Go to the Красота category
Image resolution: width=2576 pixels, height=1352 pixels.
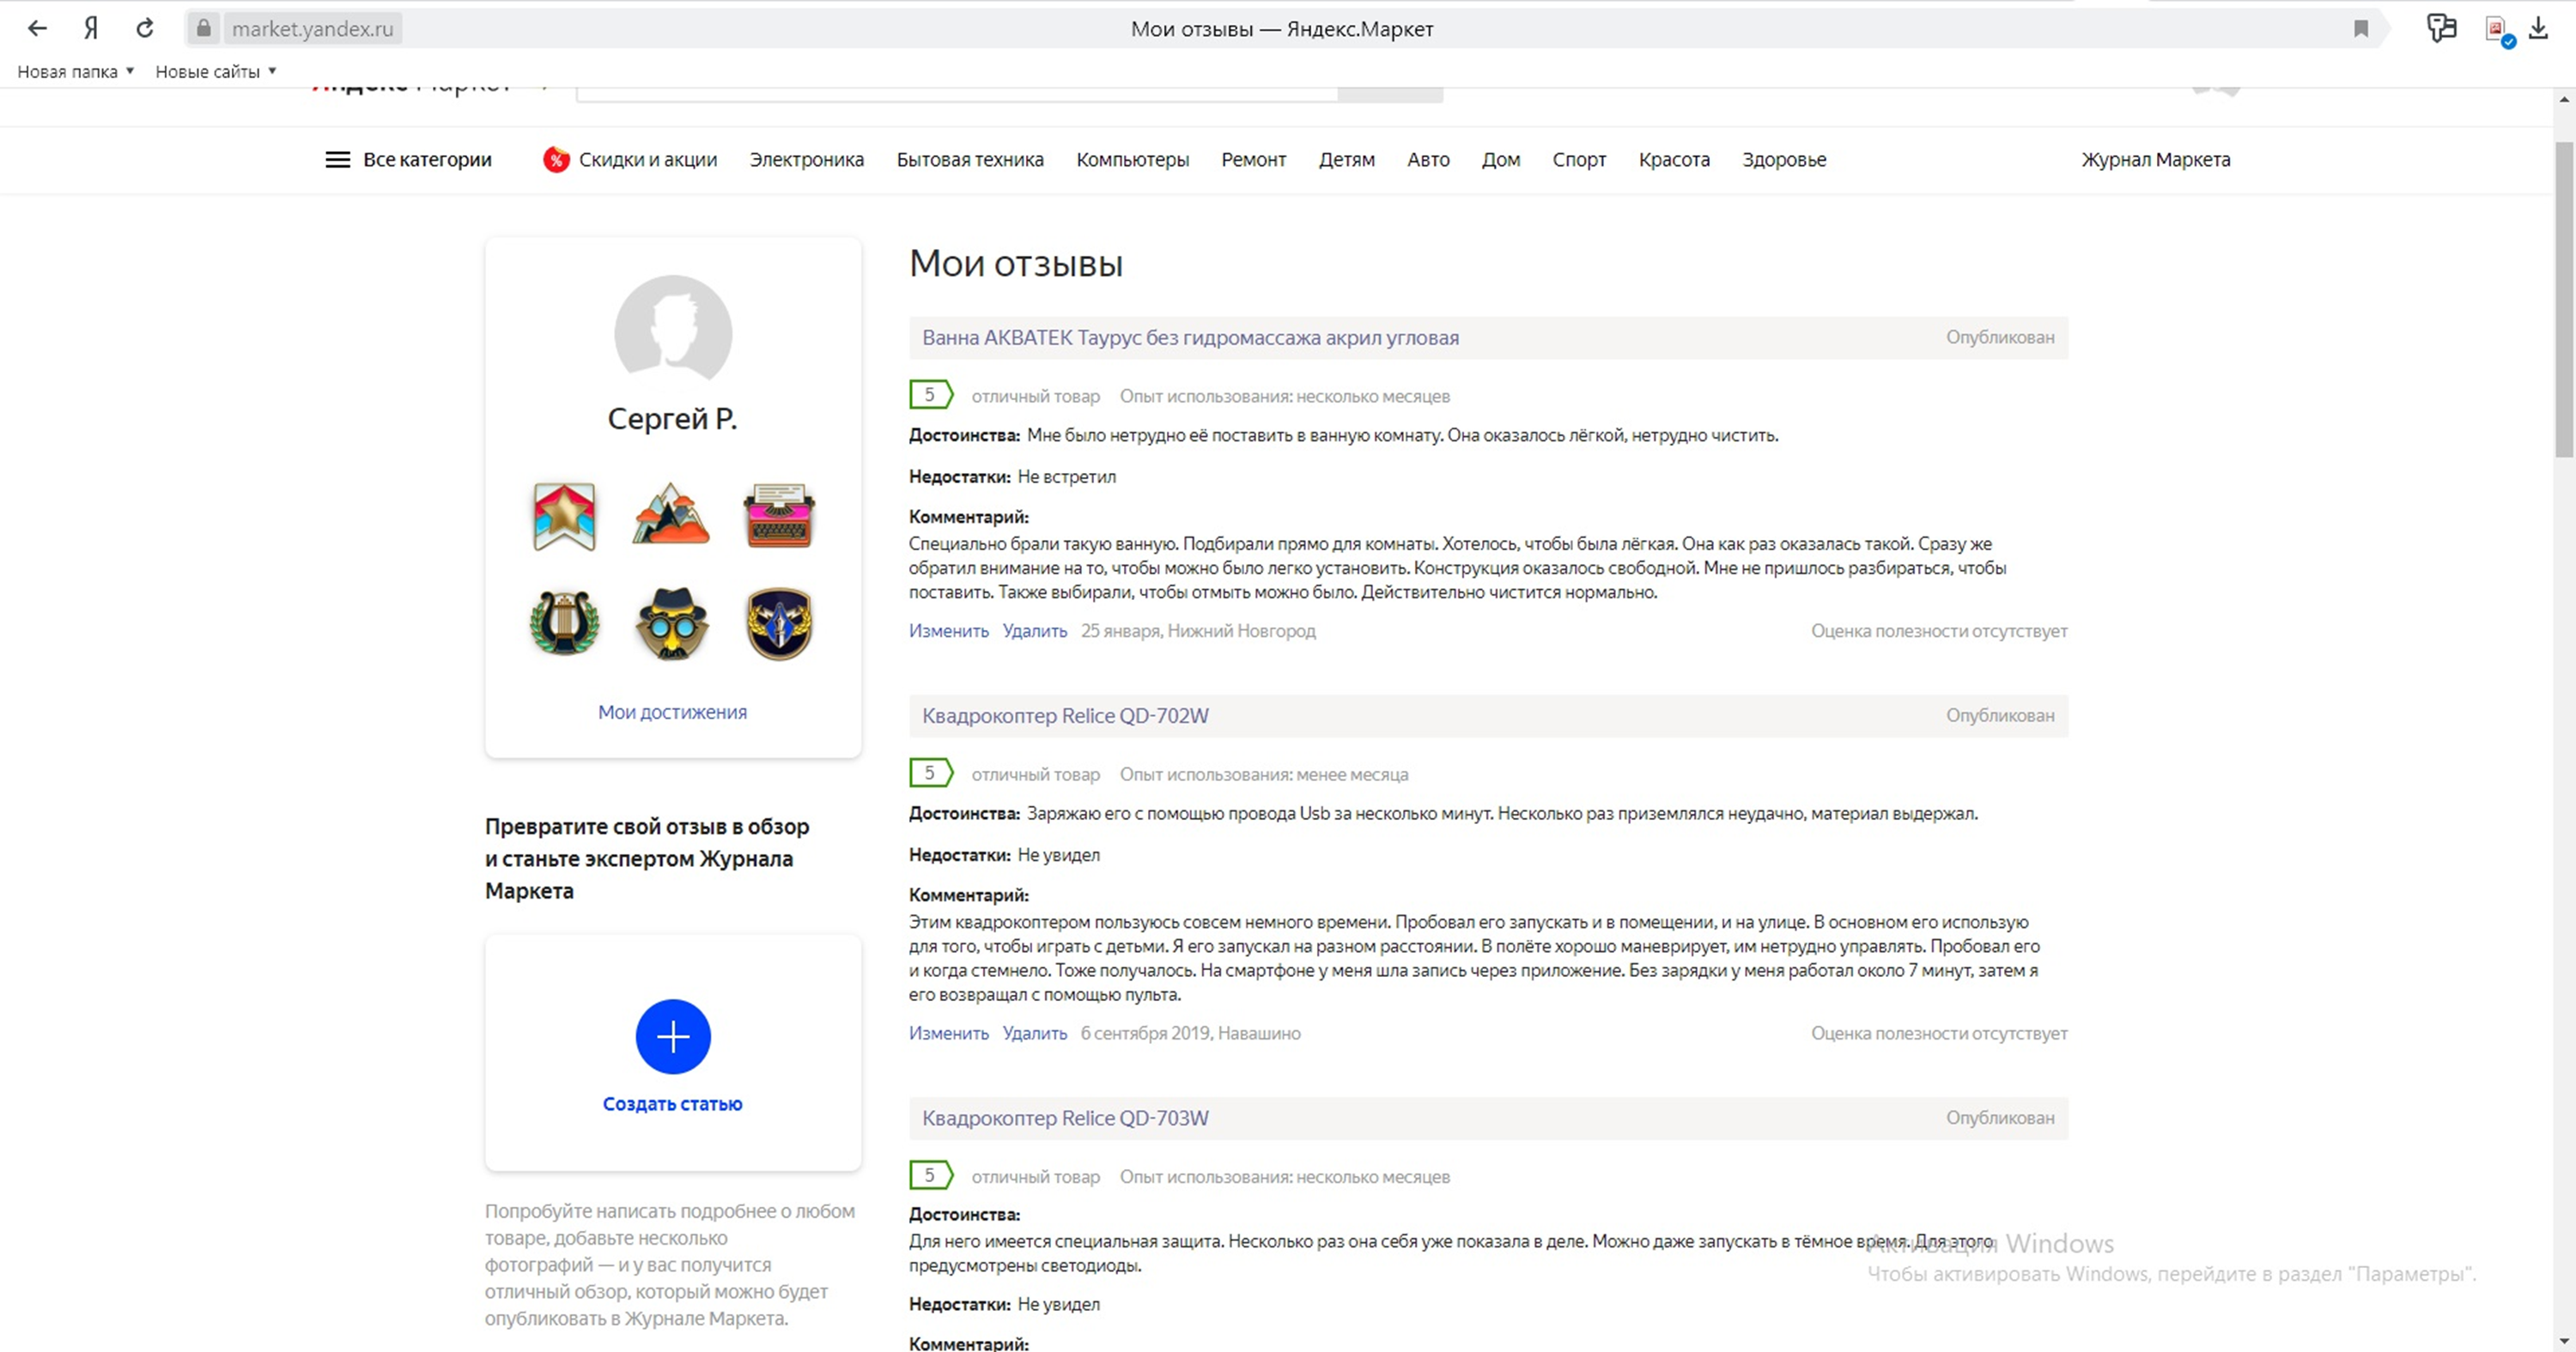coord(1674,160)
